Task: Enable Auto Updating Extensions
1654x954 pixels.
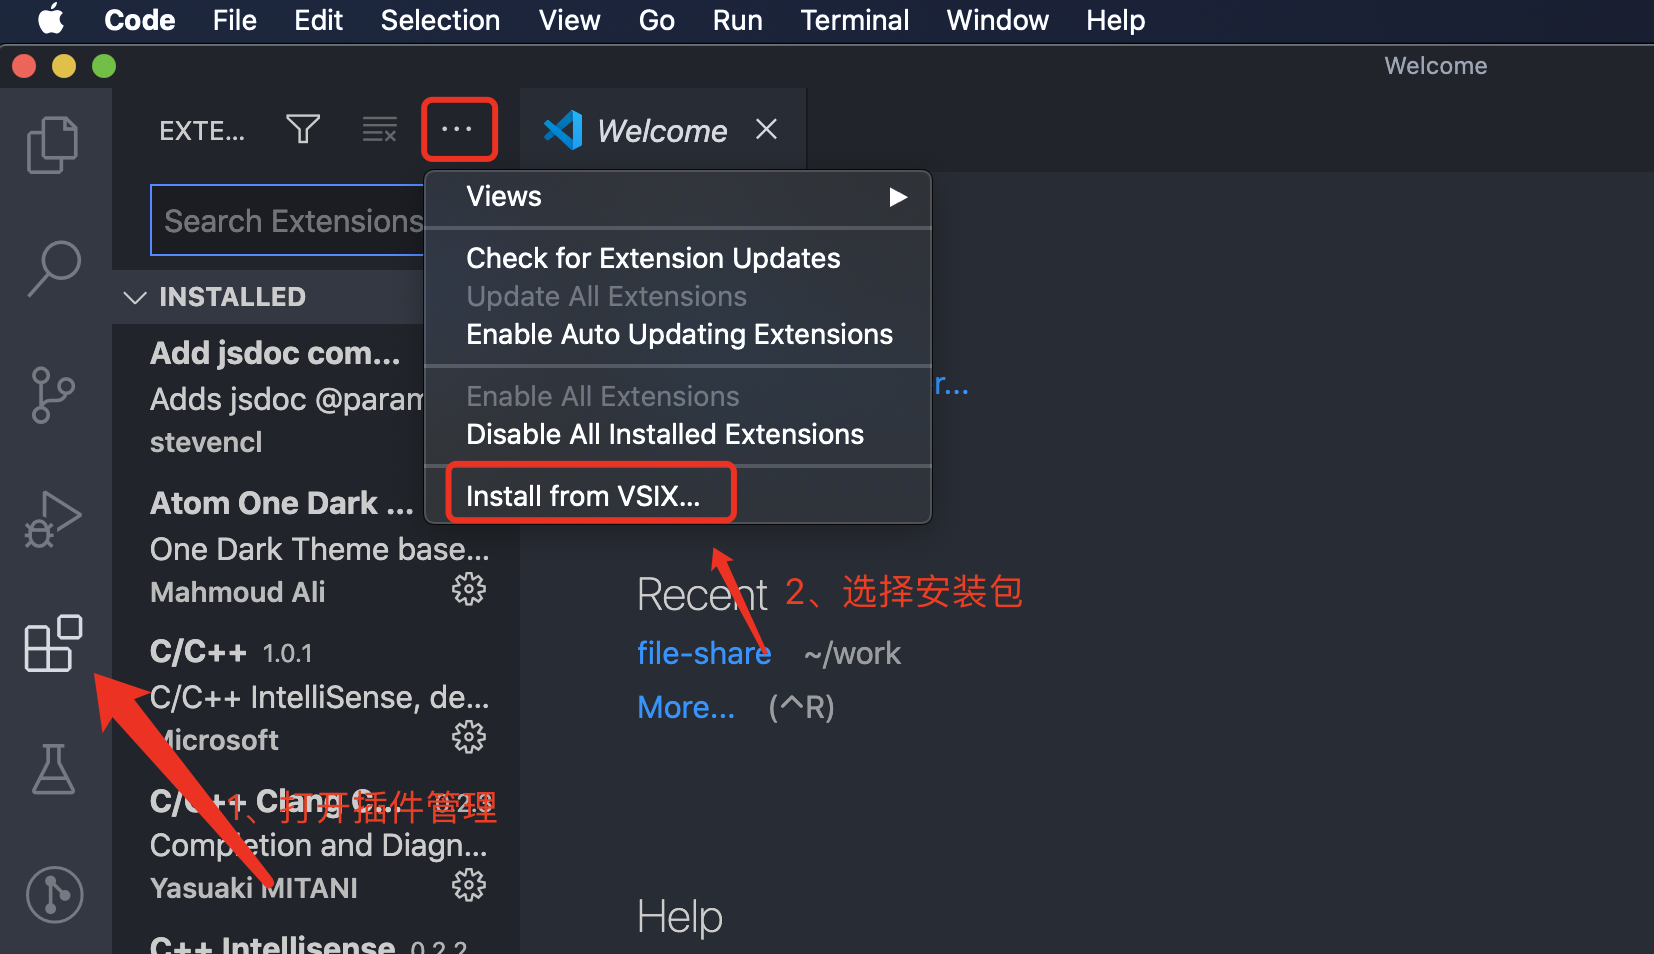Action: pos(679,334)
